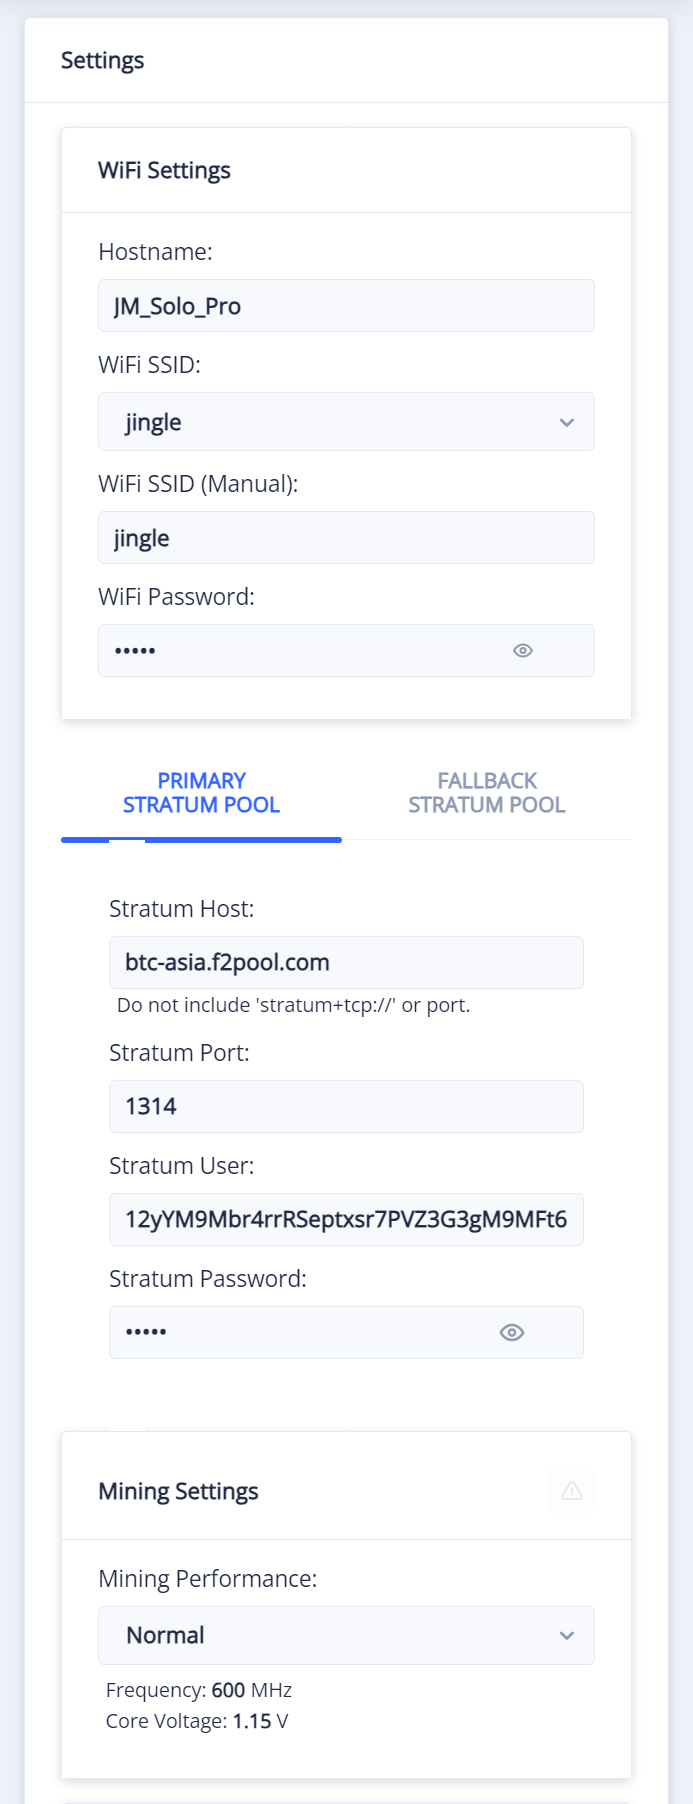
Task: Click the Mining Settings section header
Action: coord(178,1492)
